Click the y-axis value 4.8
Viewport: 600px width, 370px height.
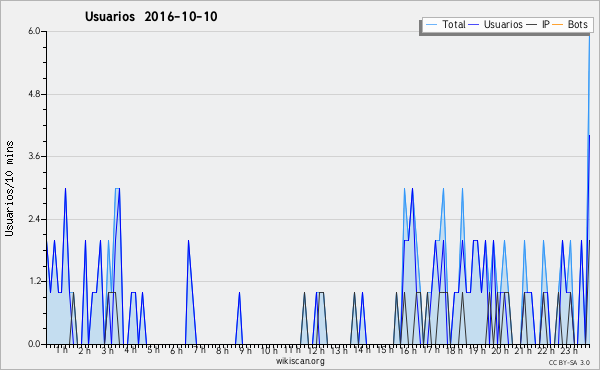[x=34, y=94]
